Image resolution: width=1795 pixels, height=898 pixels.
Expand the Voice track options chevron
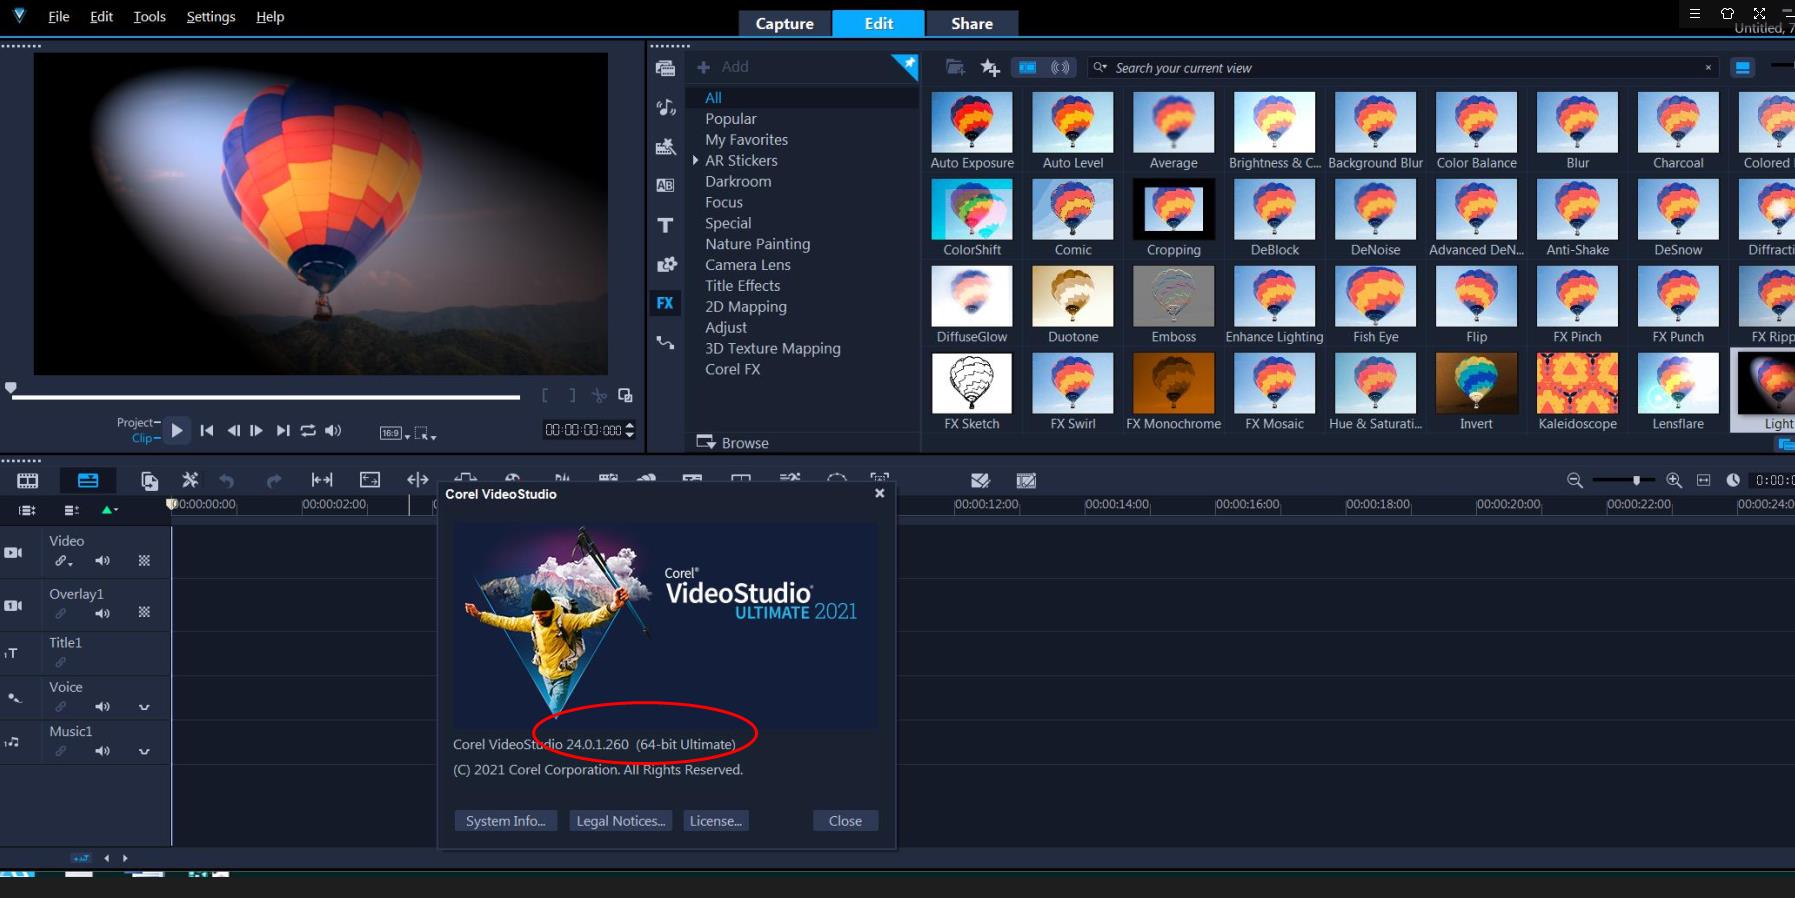(x=144, y=707)
